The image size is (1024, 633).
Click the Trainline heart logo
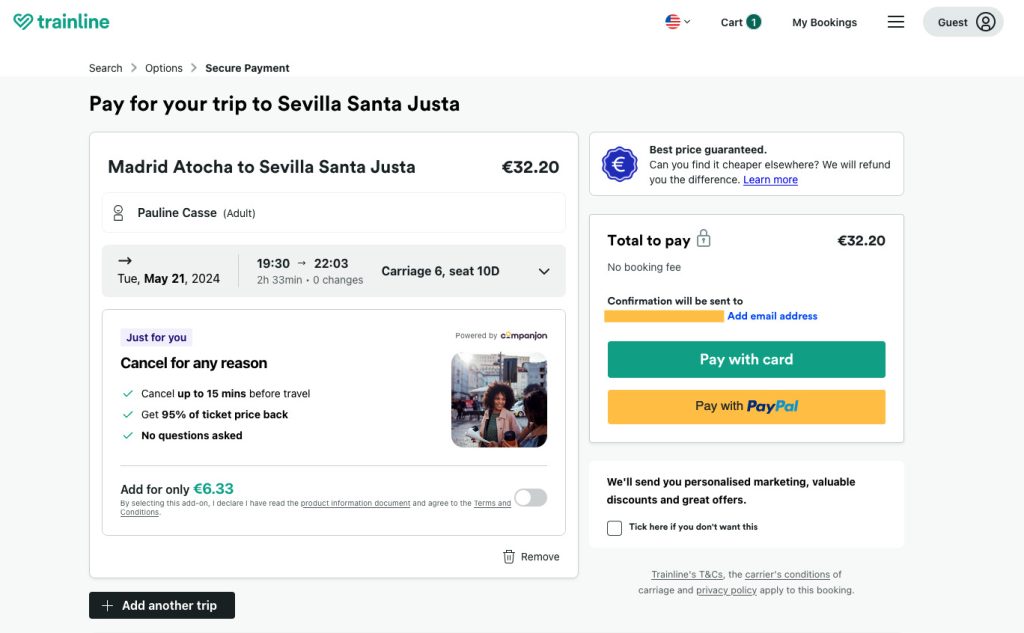[23, 22]
